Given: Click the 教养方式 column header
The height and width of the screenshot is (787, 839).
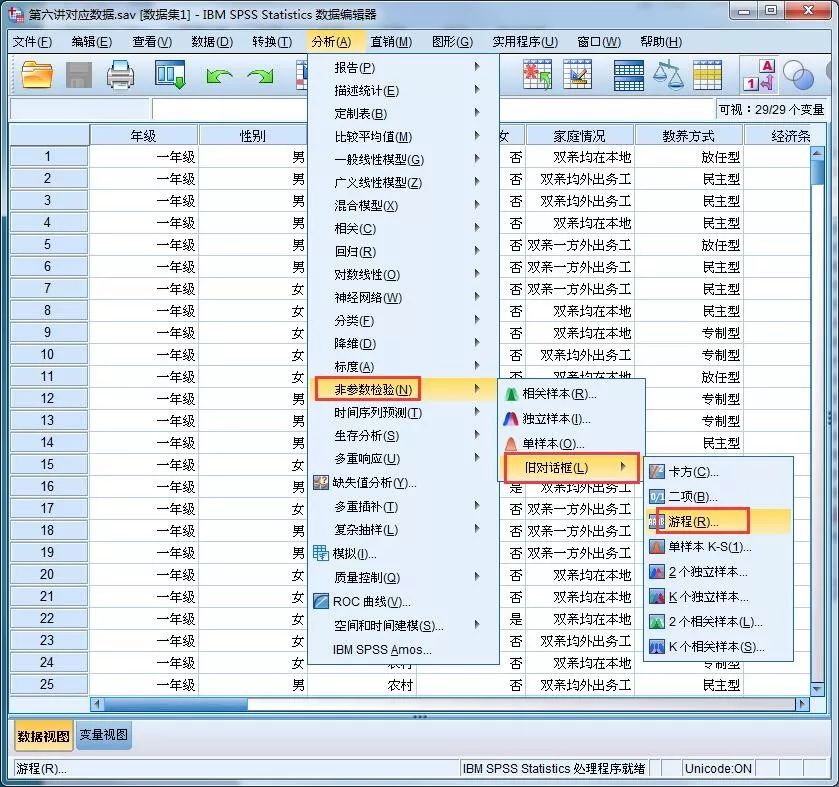Looking at the screenshot, I should tap(689, 135).
